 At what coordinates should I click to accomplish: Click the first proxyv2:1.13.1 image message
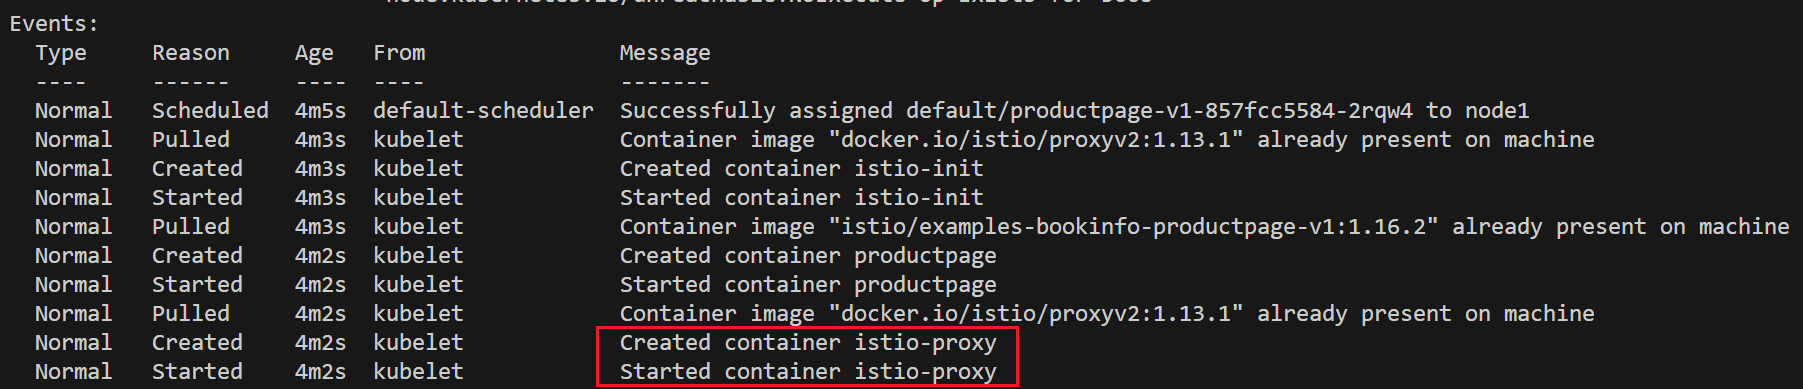[1107, 140]
